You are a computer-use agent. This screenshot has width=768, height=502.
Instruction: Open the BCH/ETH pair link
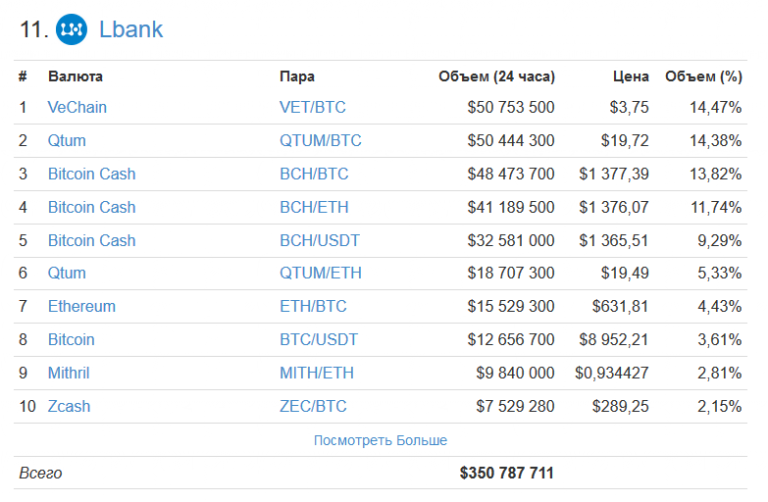(314, 207)
